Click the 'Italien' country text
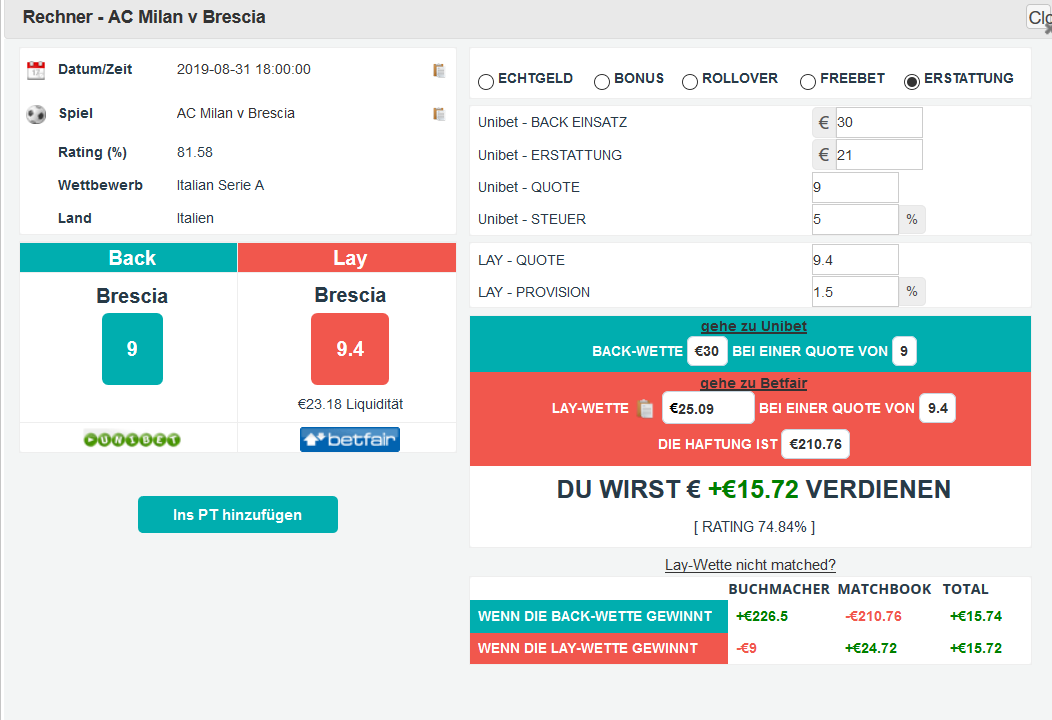The height and width of the screenshot is (720, 1052). pyautogui.click(x=195, y=218)
